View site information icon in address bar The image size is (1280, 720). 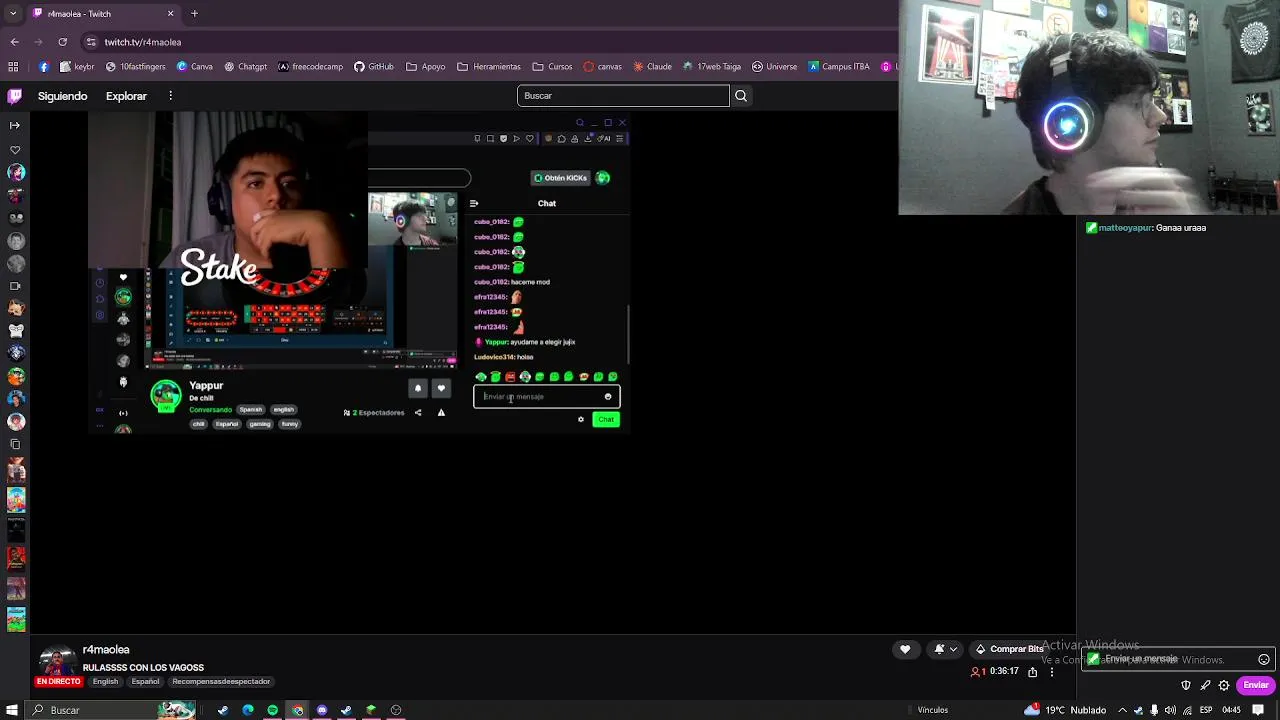tap(91, 42)
